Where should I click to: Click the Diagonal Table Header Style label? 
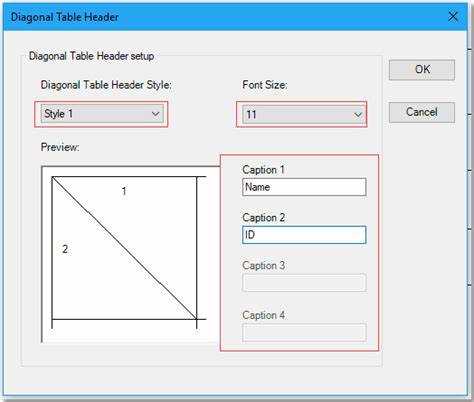pyautogui.click(x=106, y=85)
